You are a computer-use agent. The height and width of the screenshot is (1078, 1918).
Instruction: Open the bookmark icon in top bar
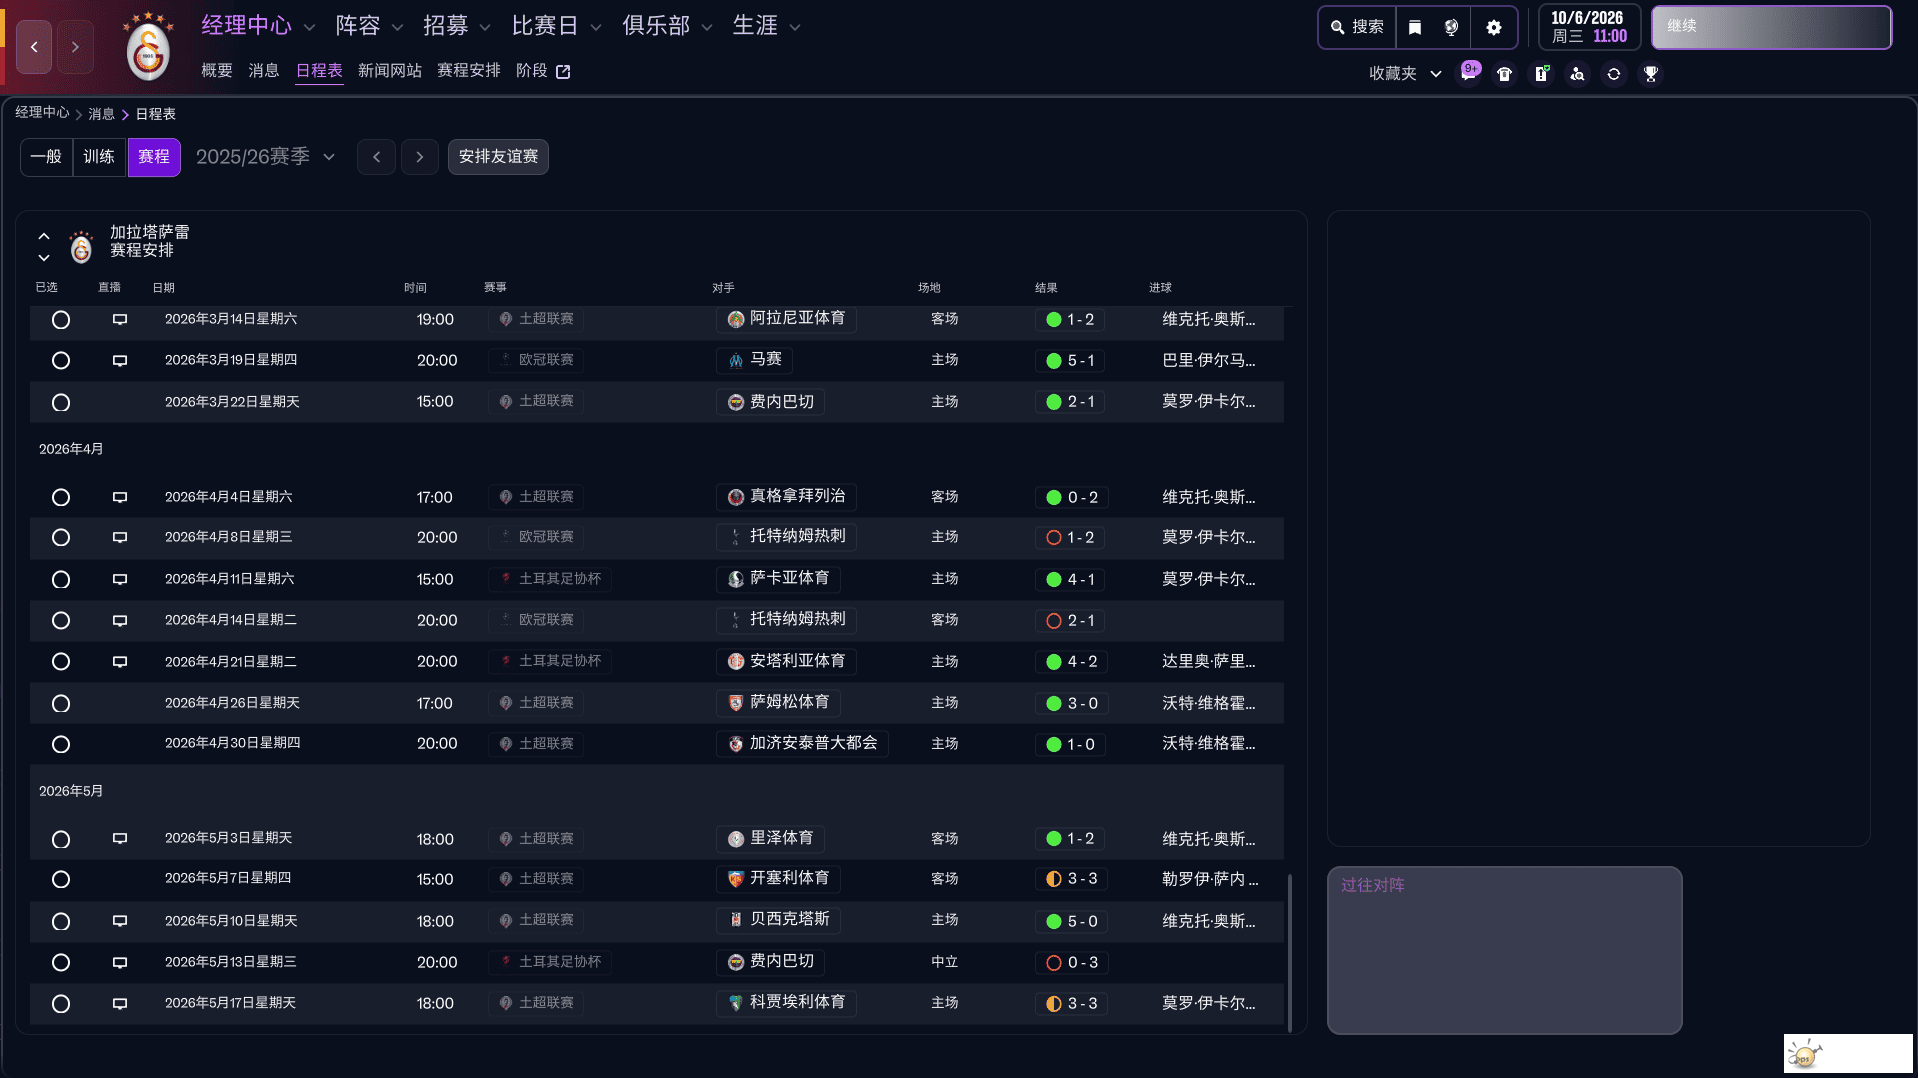[1414, 27]
